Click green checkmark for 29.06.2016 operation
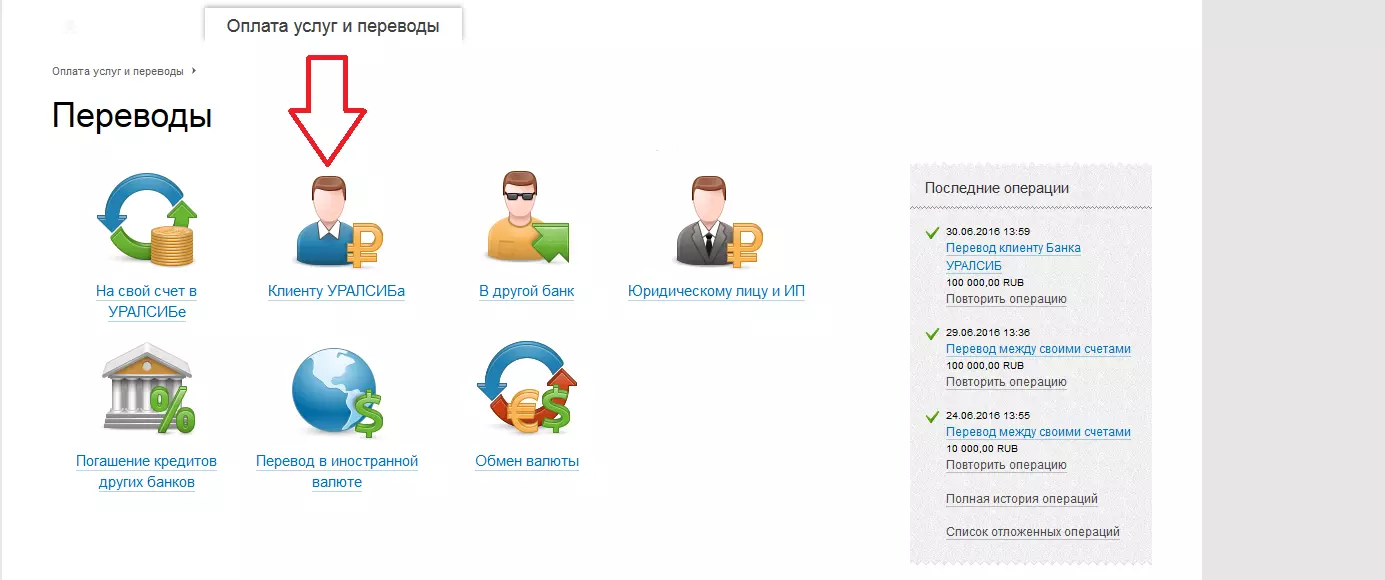The width and height of the screenshot is (1385, 580). point(933,333)
